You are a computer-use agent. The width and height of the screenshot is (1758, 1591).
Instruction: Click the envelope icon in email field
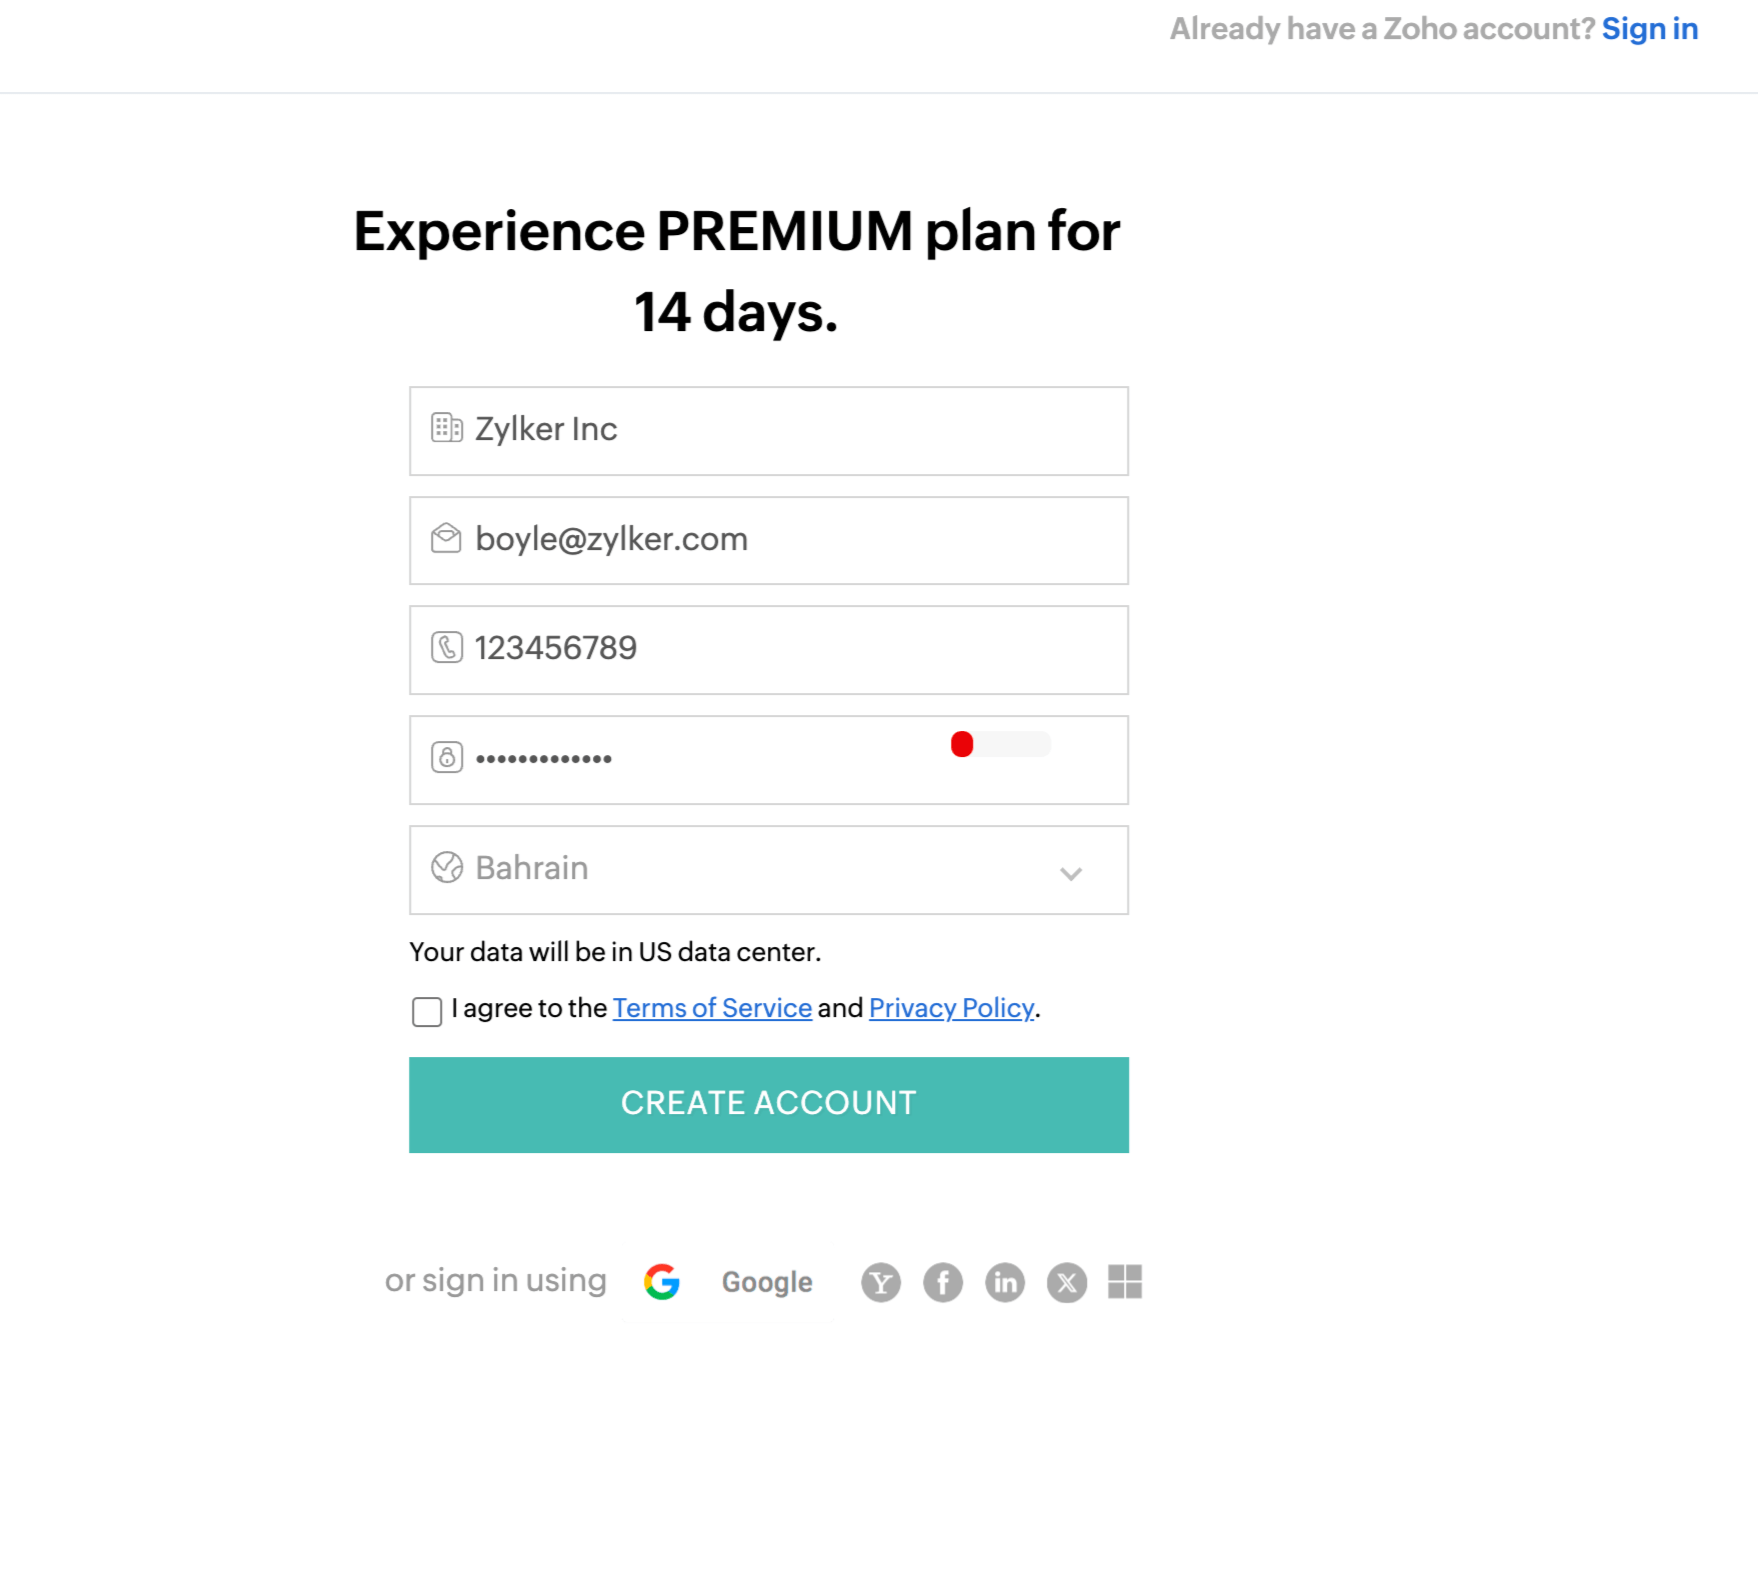[446, 538]
